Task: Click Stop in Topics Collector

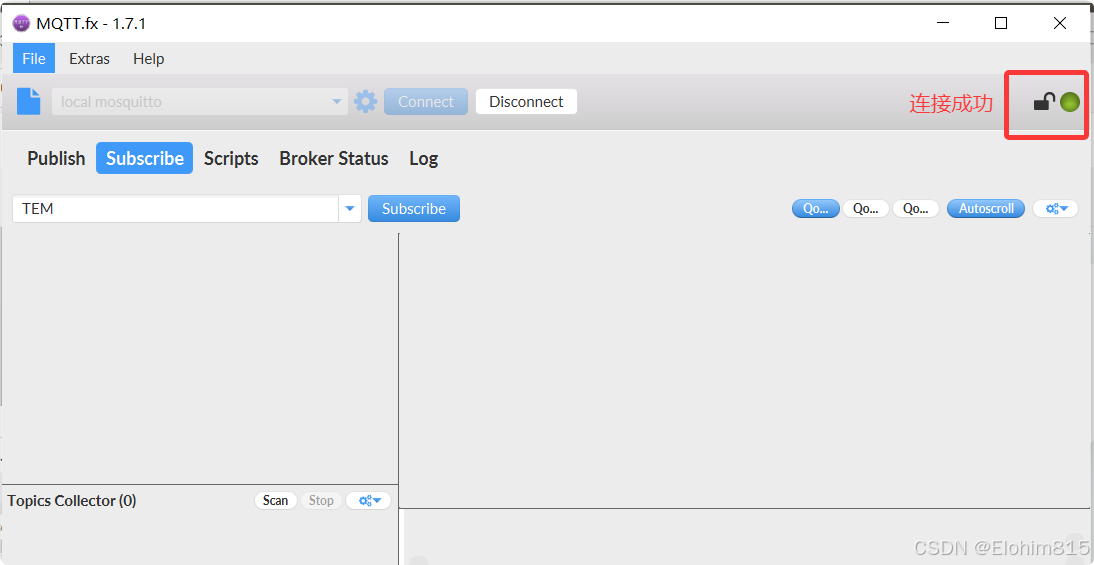Action: click(321, 500)
